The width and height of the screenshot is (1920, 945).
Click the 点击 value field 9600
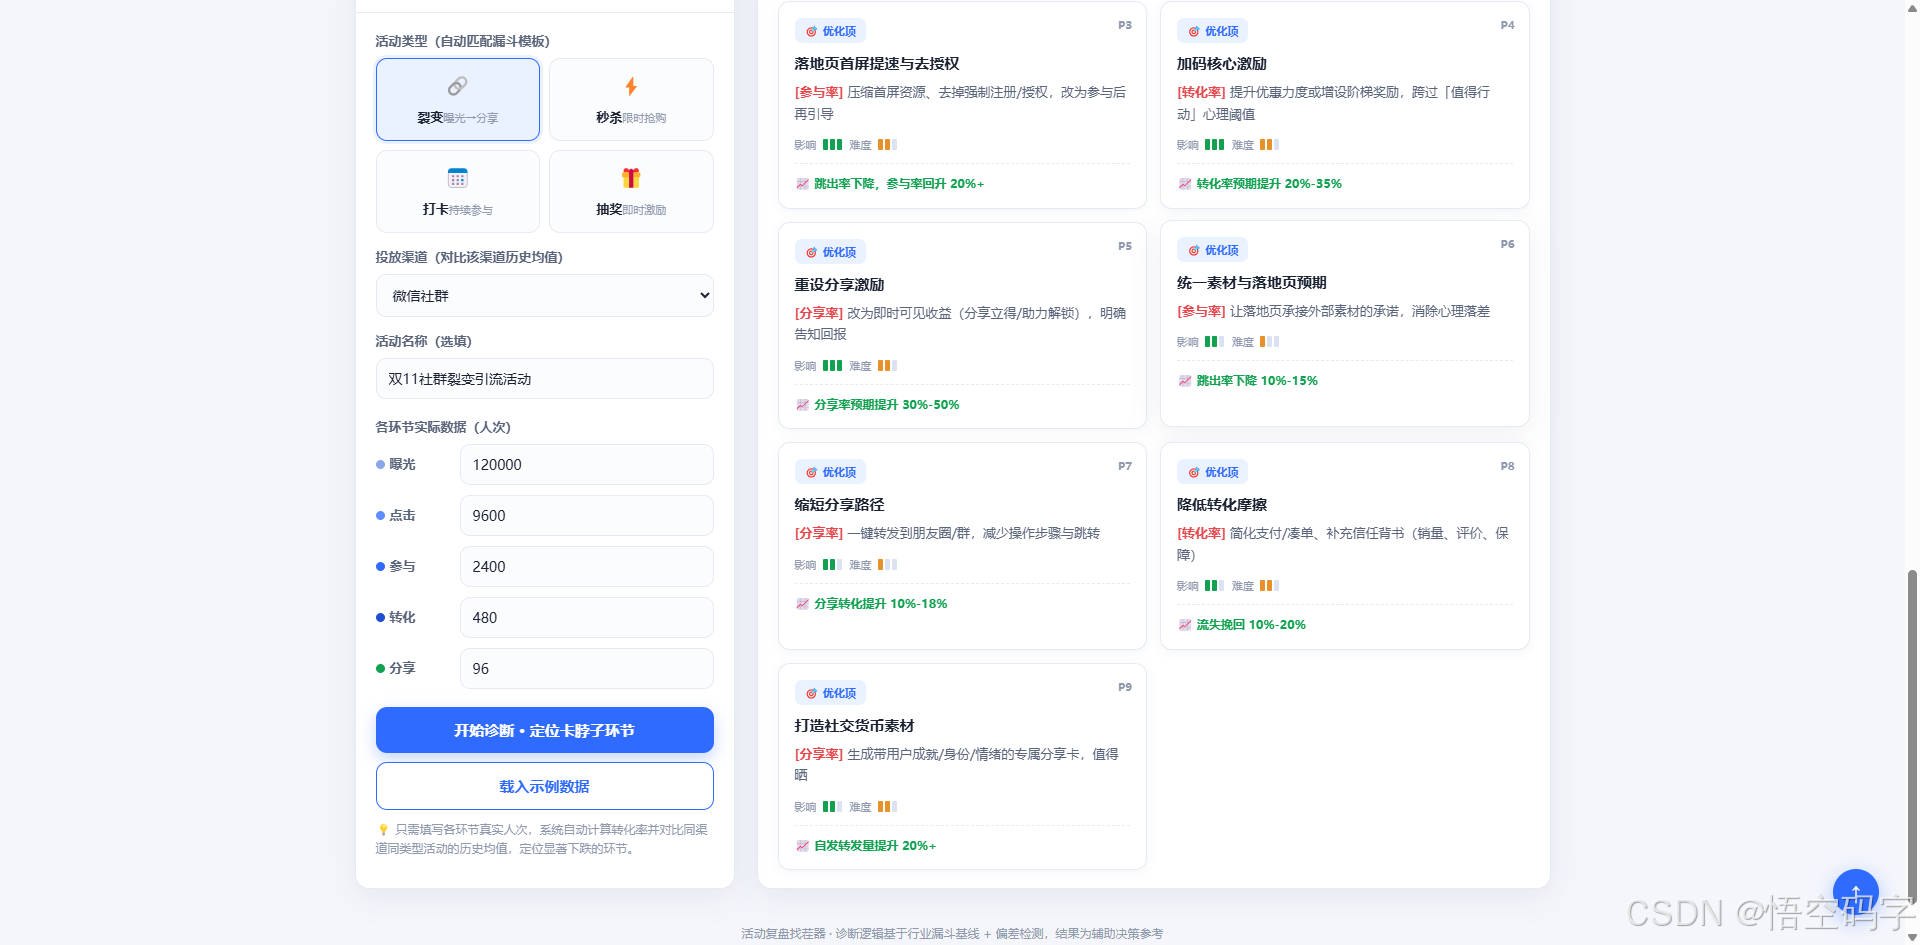click(x=587, y=516)
